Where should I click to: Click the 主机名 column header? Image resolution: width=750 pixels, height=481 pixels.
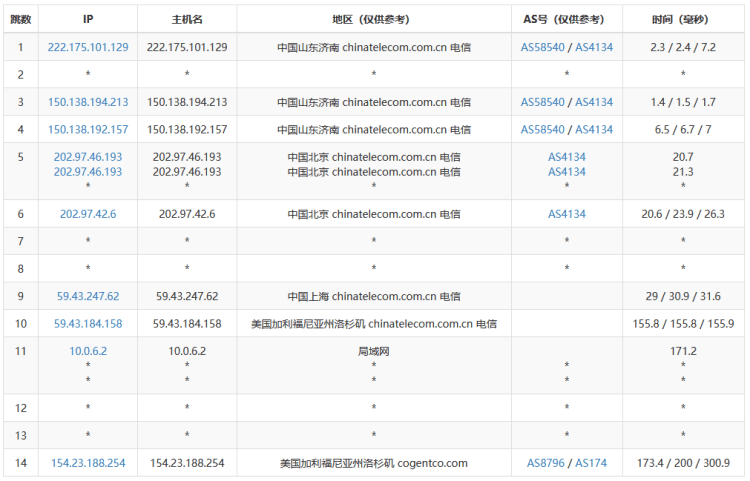187,19
